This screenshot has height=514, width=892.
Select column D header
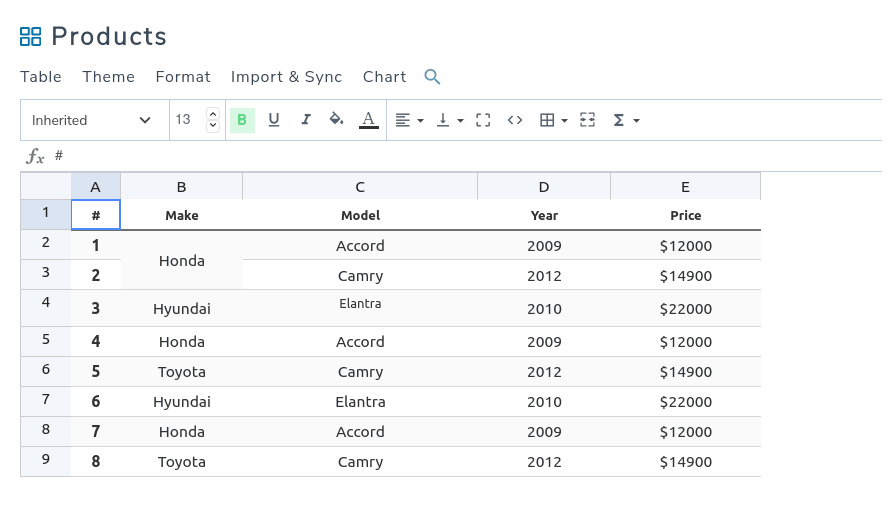point(544,186)
